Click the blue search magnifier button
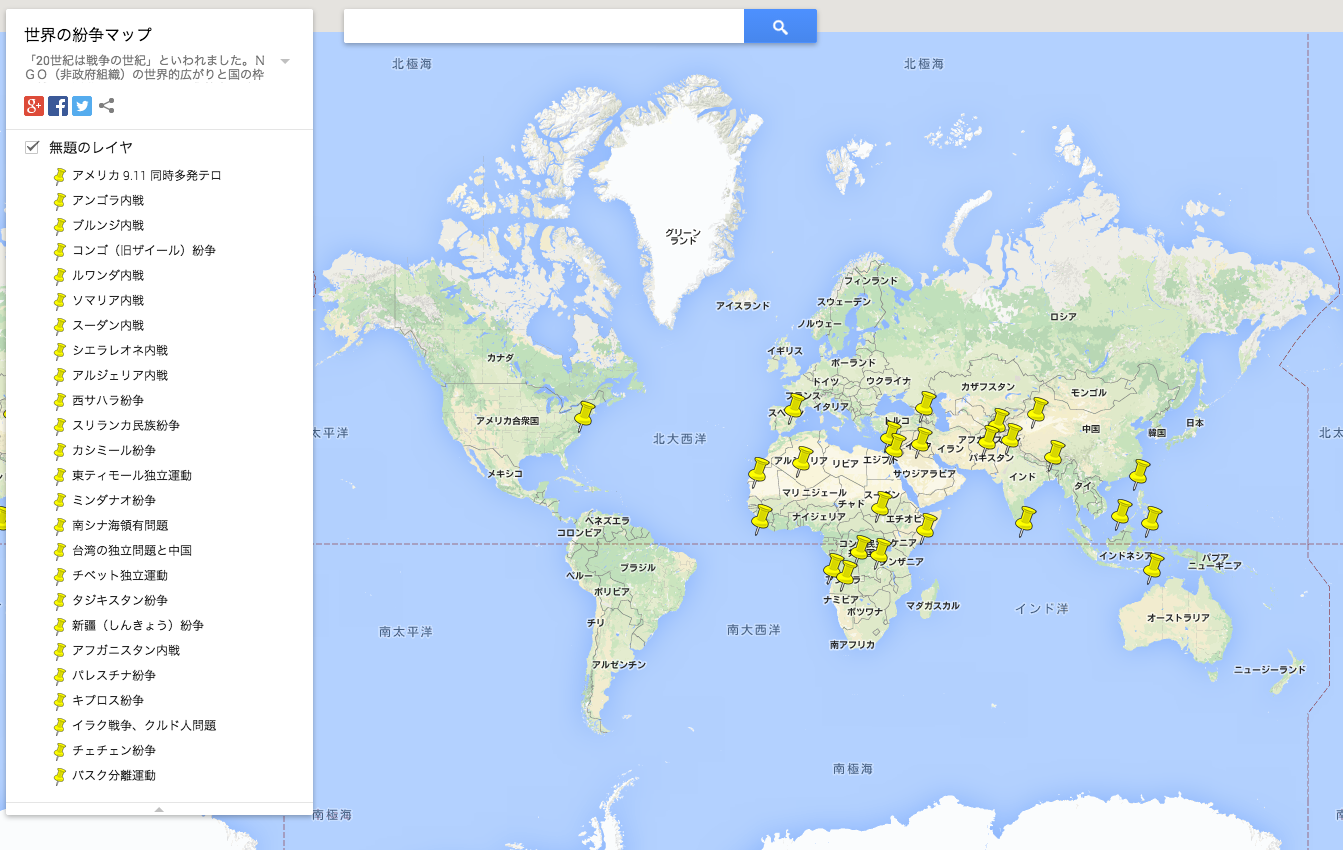The width and height of the screenshot is (1343, 850). point(780,27)
